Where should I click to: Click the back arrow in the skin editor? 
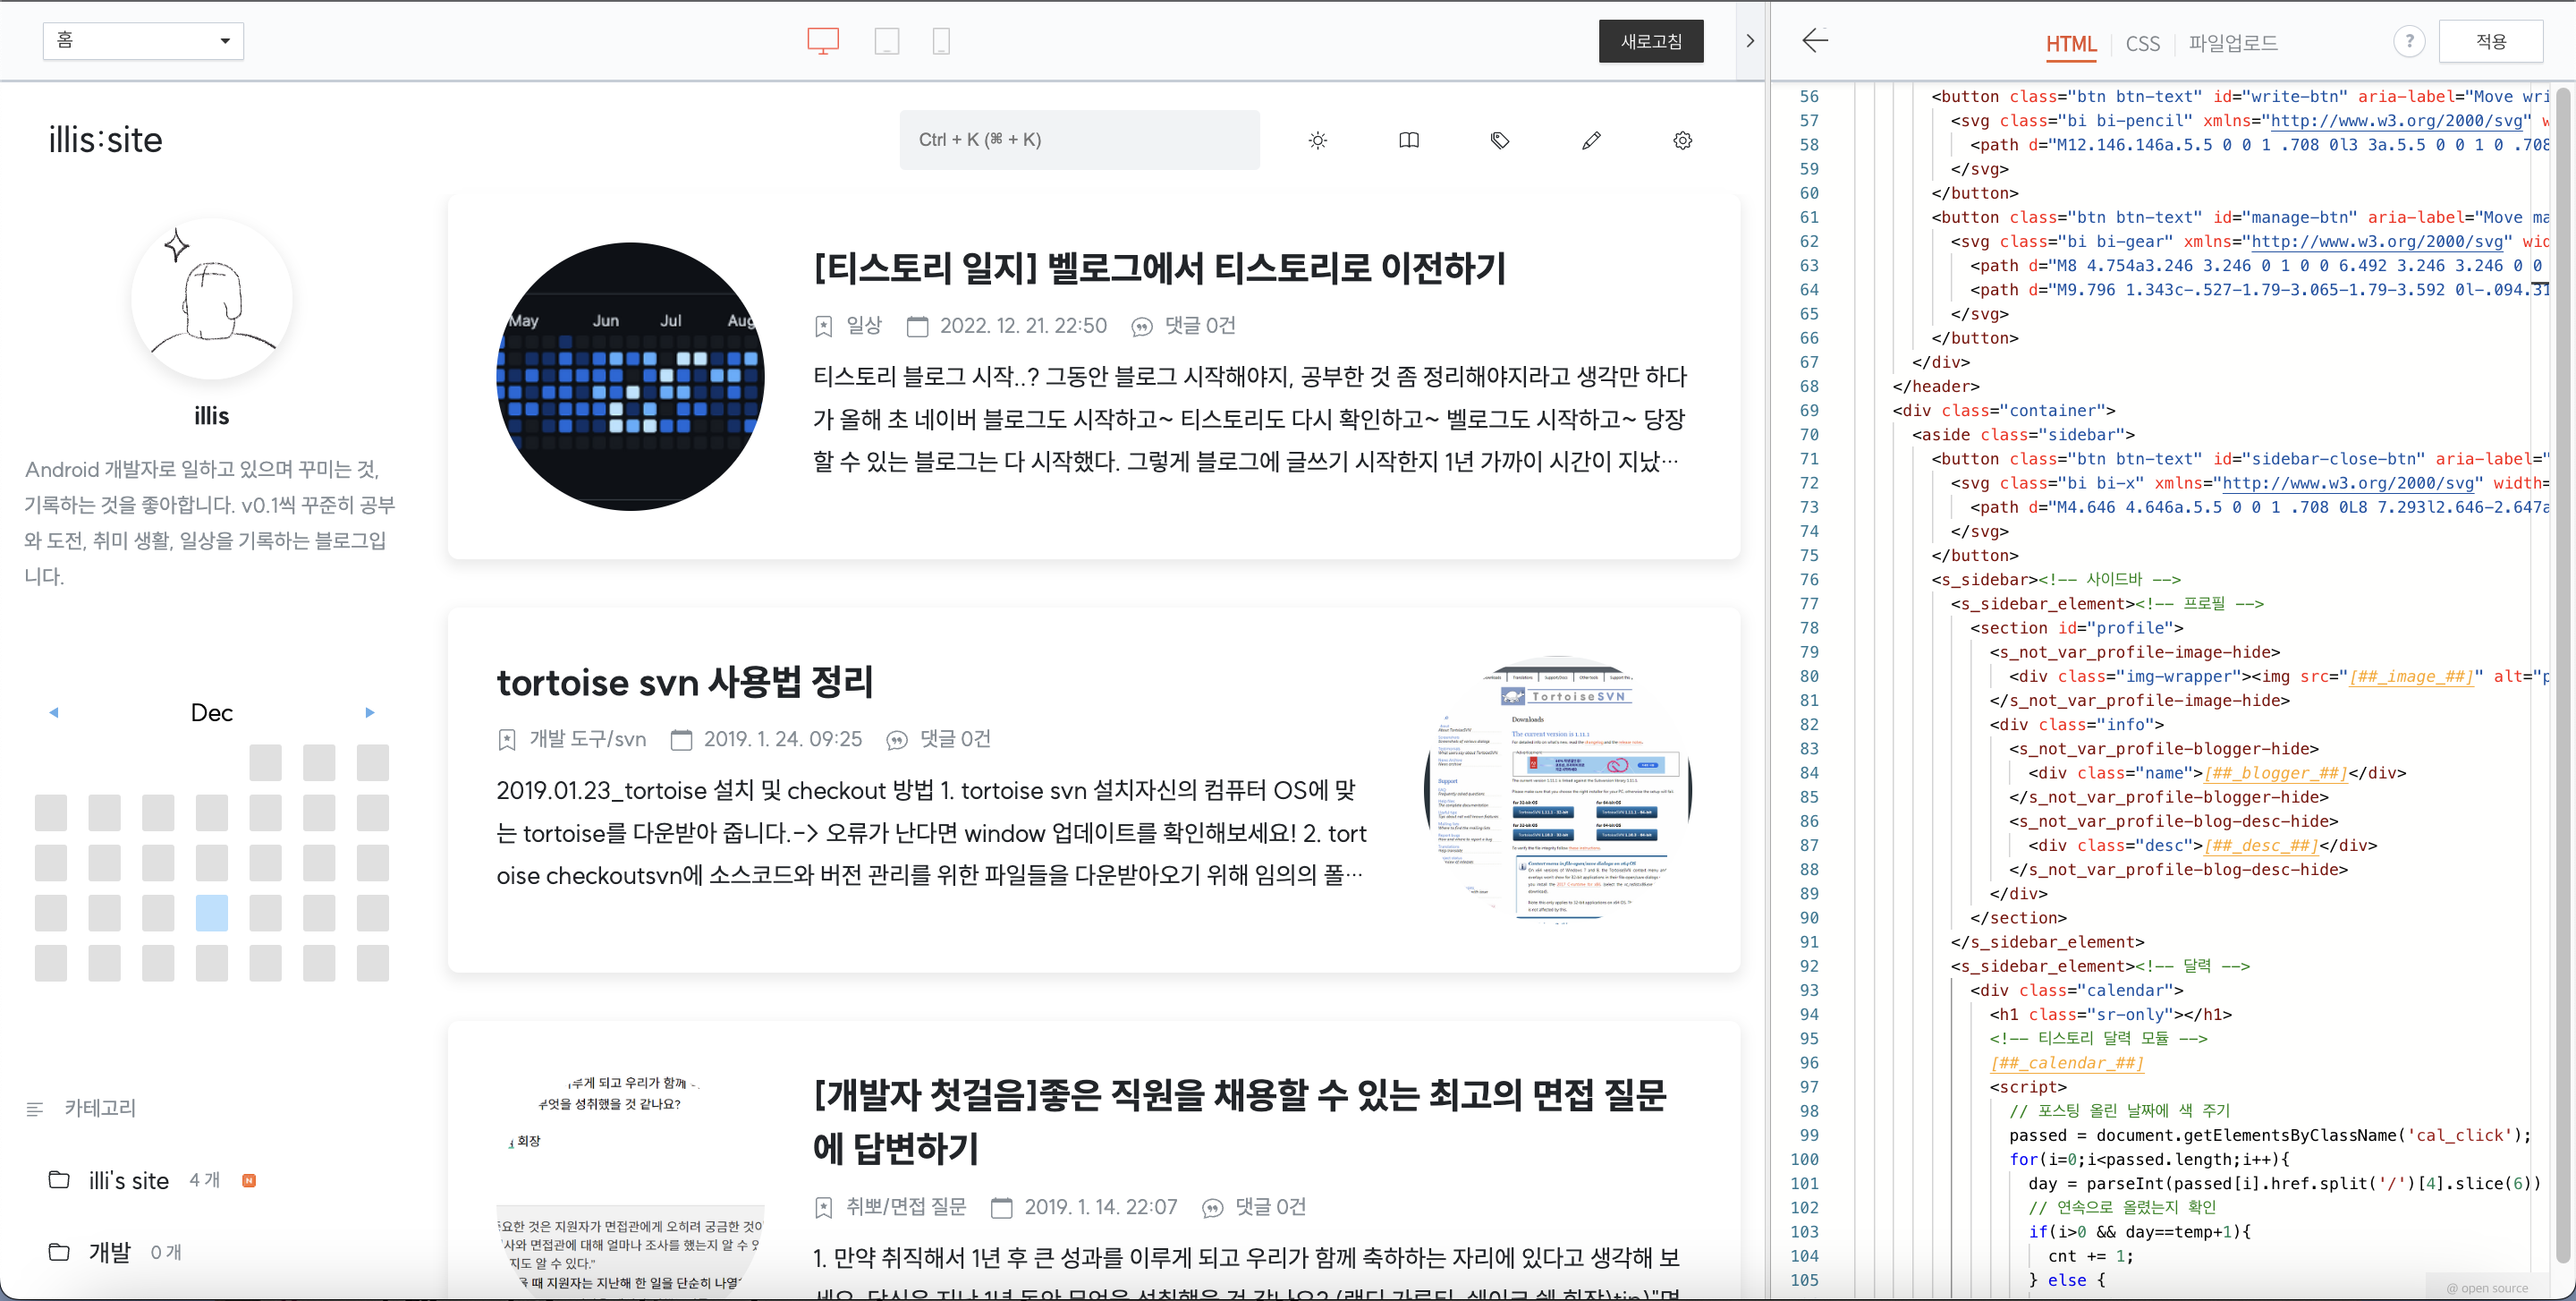pos(1816,41)
